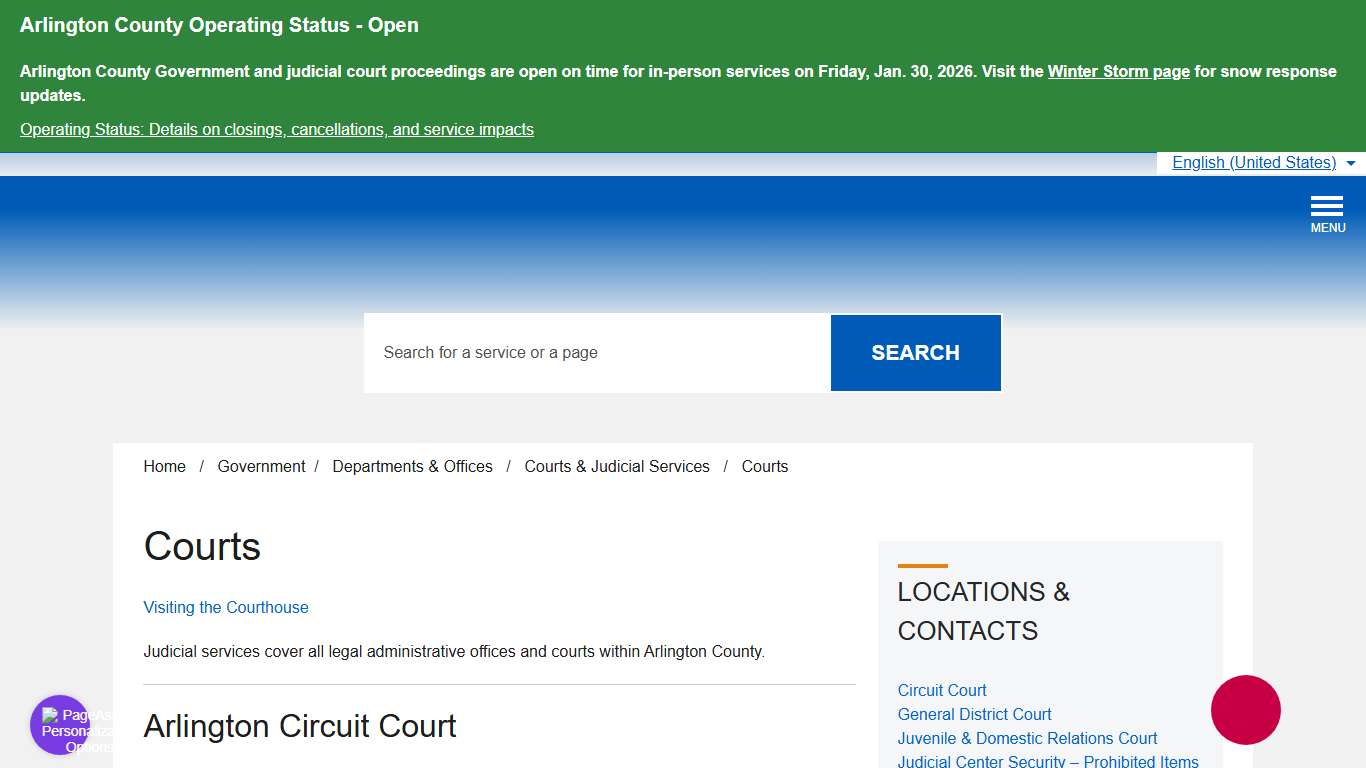Click the English (United States) text link
This screenshot has width=1366, height=768.
pos(1254,162)
